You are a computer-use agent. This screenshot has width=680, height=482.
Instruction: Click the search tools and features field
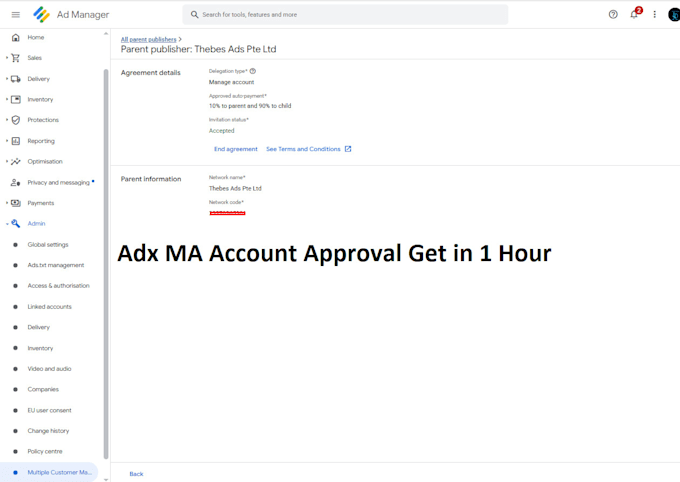(x=345, y=15)
